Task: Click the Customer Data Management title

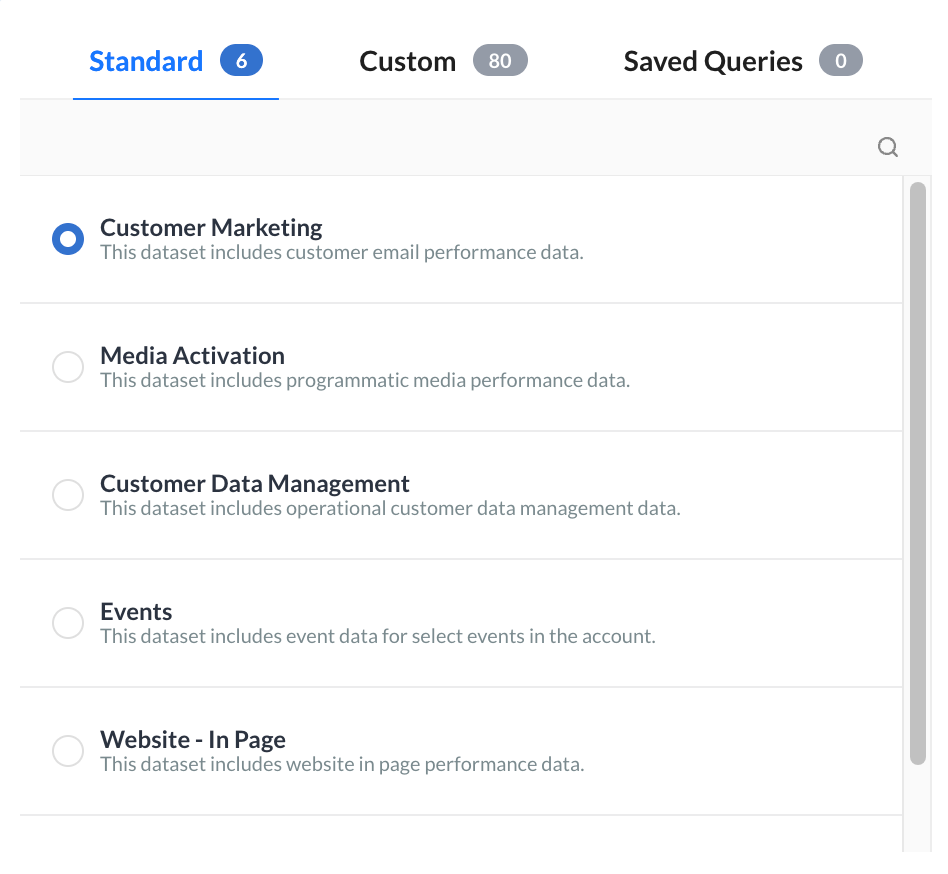Action: (254, 484)
